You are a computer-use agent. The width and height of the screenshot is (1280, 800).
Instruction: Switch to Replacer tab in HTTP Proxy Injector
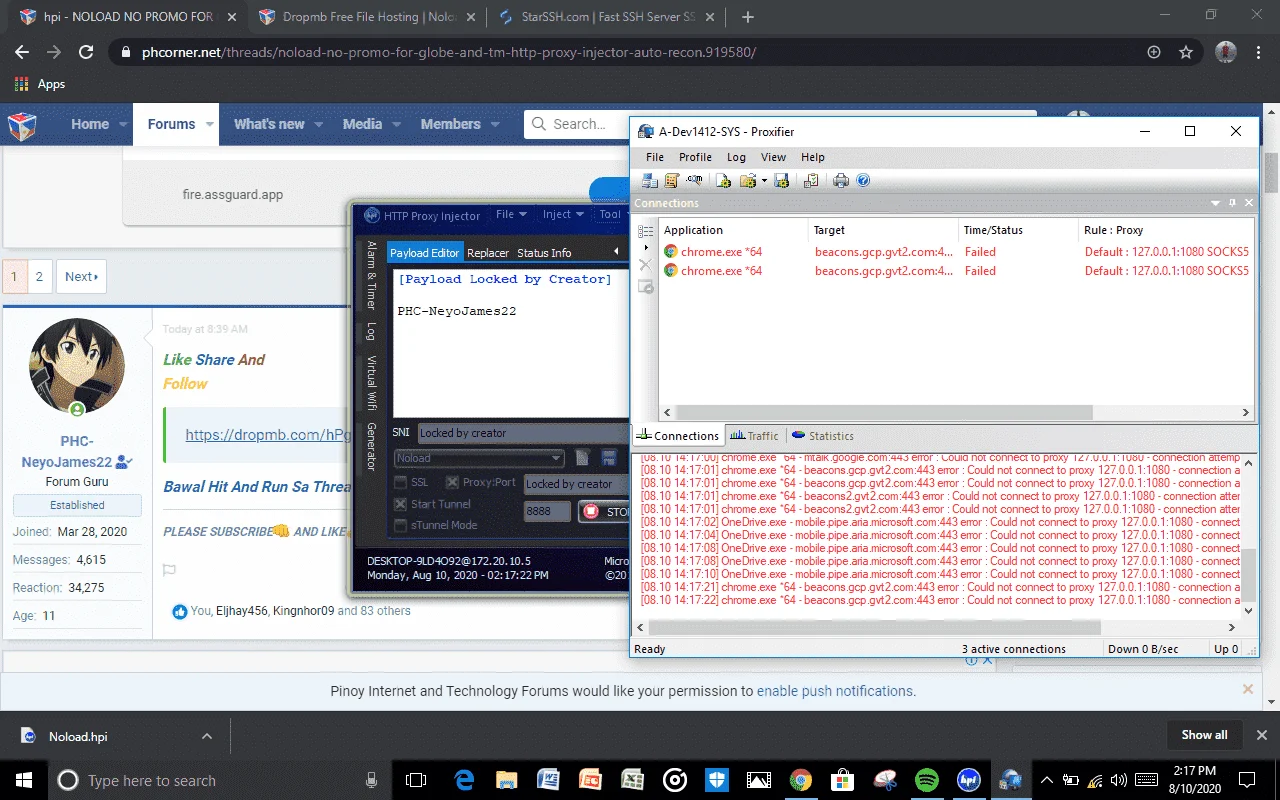coord(488,253)
